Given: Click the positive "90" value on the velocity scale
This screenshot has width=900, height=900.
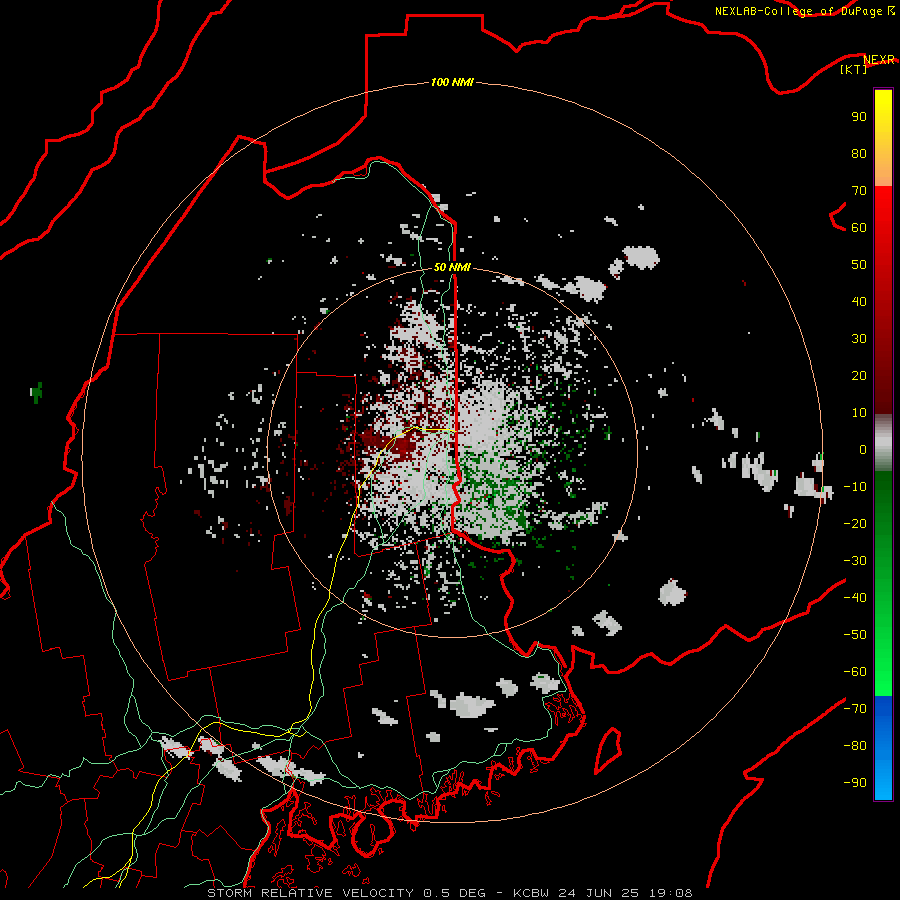Looking at the screenshot, I should click(x=859, y=117).
